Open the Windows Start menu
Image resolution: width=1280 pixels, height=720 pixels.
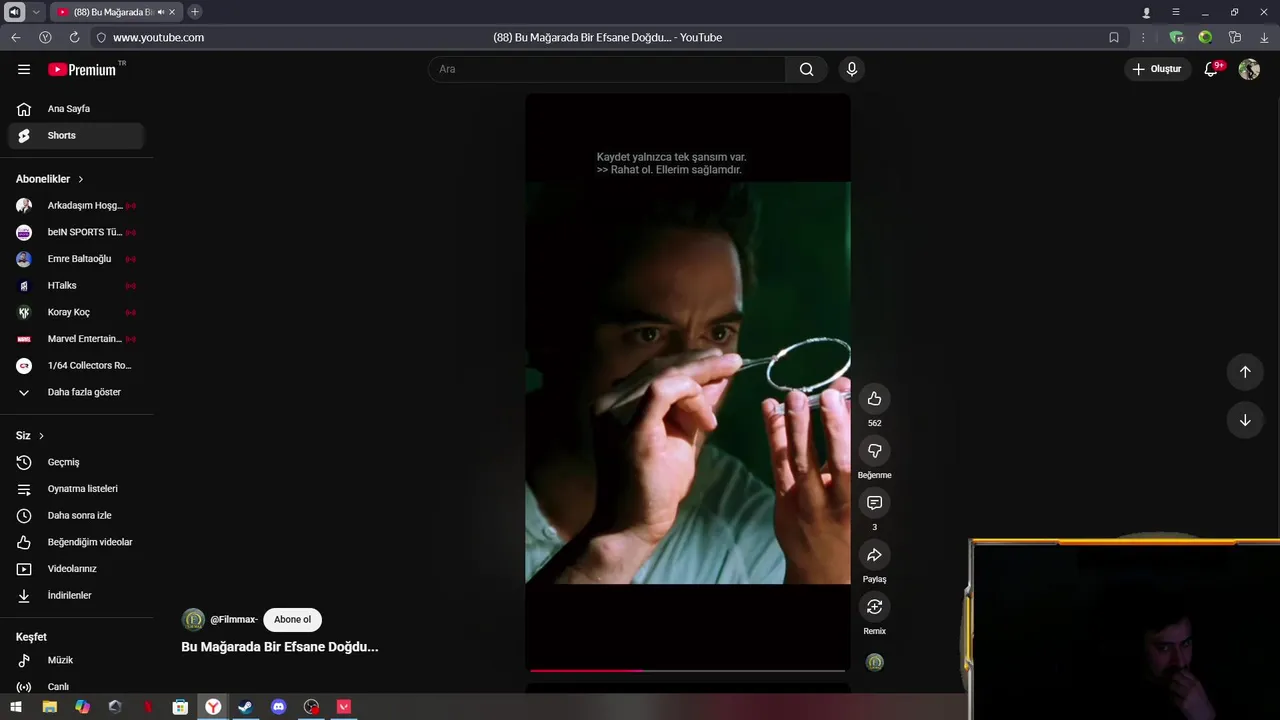pyautogui.click(x=16, y=707)
